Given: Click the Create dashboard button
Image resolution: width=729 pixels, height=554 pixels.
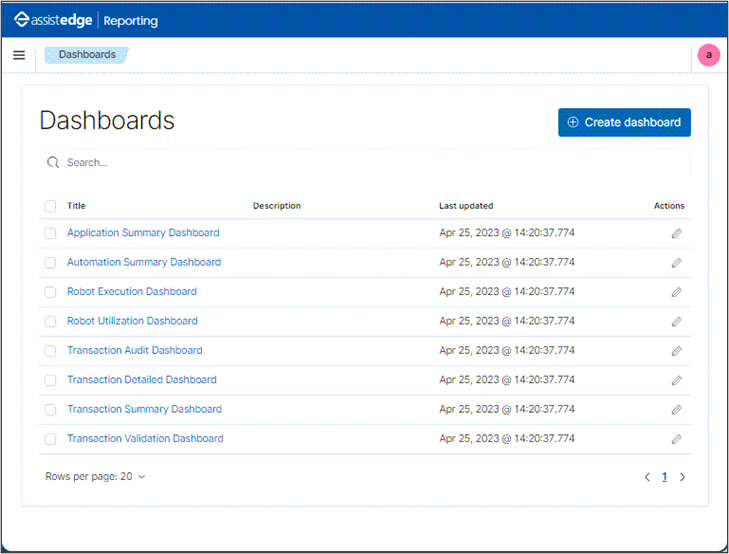Looking at the screenshot, I should (624, 122).
